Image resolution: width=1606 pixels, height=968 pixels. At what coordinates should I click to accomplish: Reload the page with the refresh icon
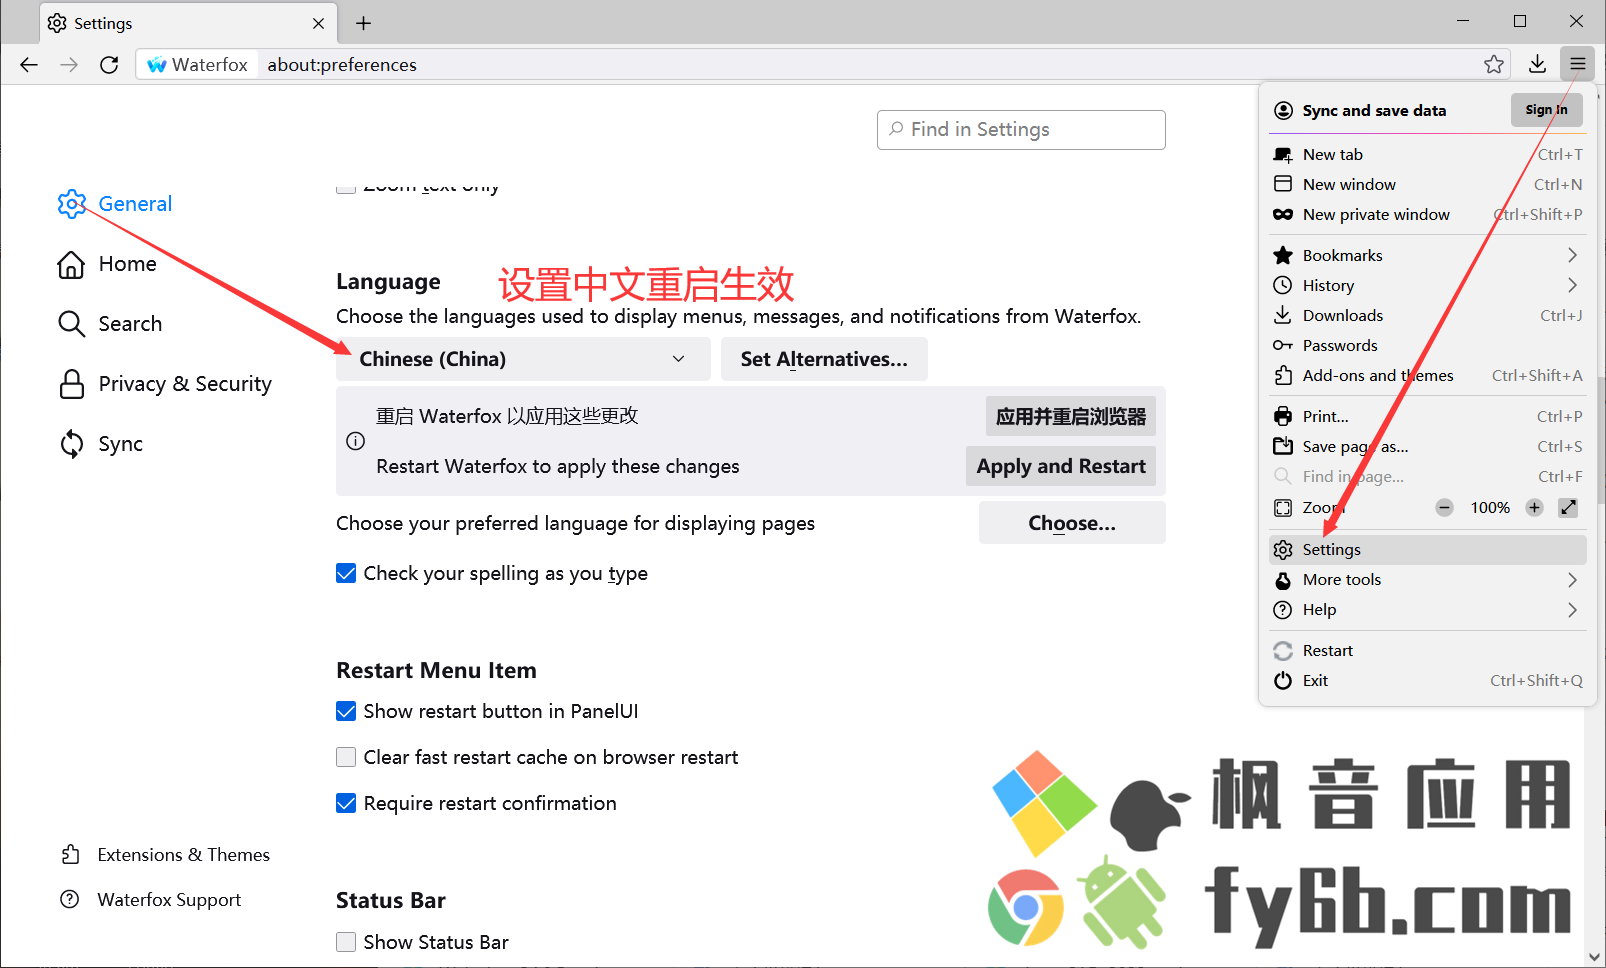point(109,65)
